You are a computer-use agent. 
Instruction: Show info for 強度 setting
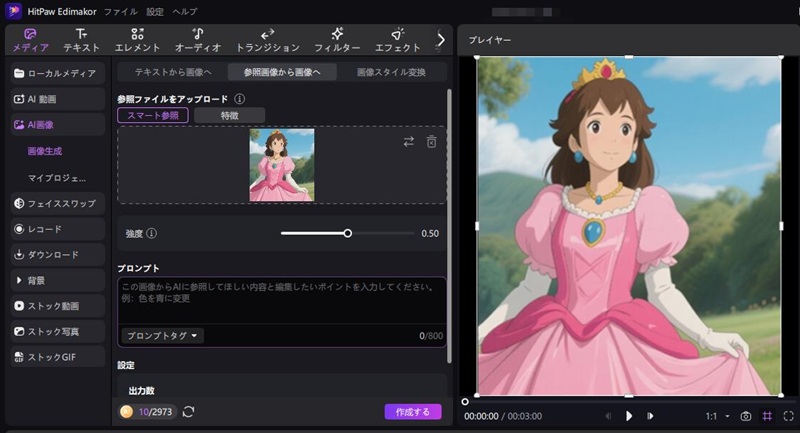[152, 233]
